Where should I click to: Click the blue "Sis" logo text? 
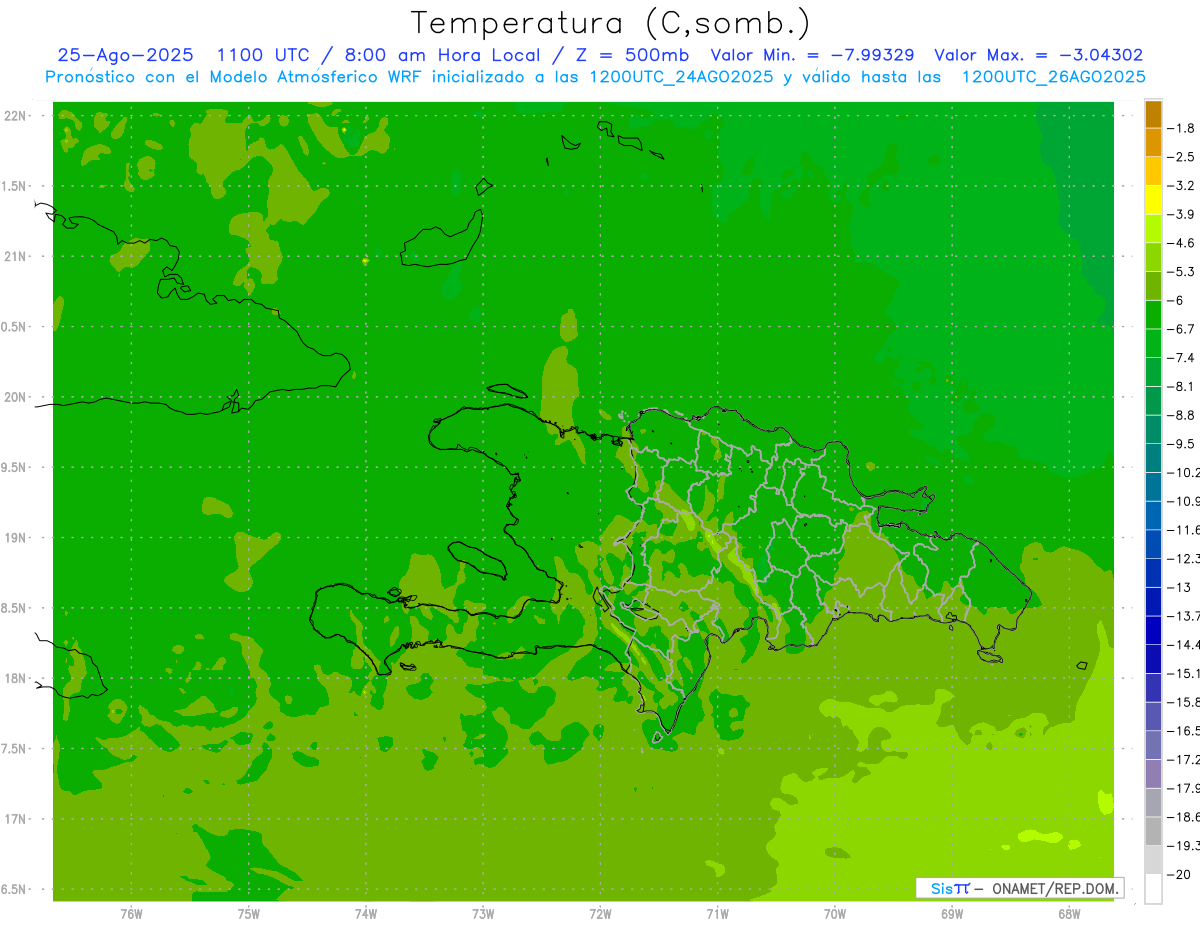(x=941, y=888)
